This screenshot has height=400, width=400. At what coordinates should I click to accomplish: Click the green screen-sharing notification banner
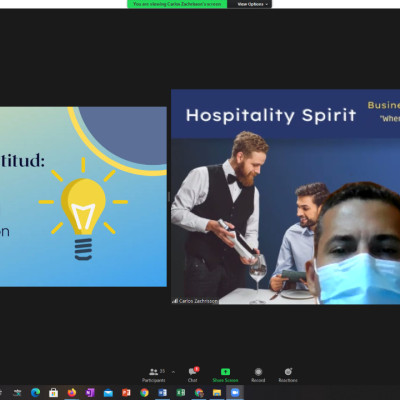(177, 4)
